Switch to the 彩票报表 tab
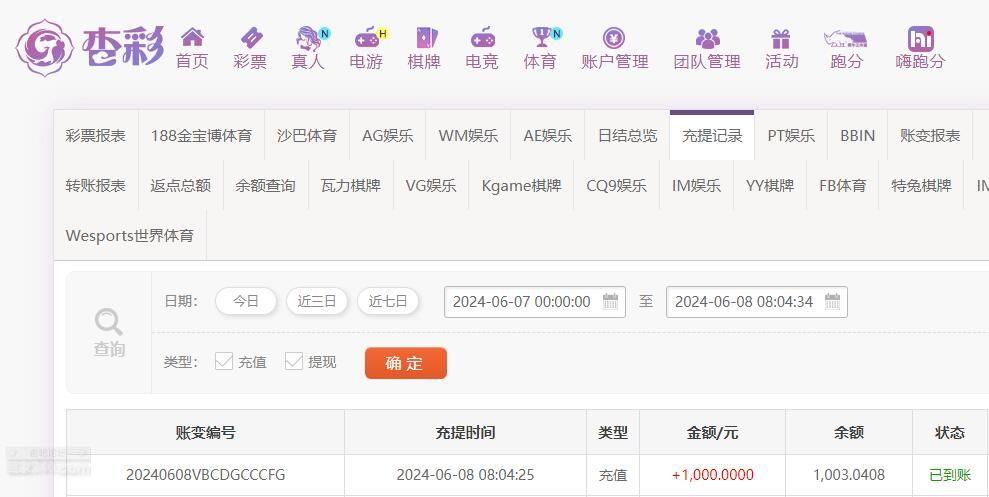 click(95, 136)
